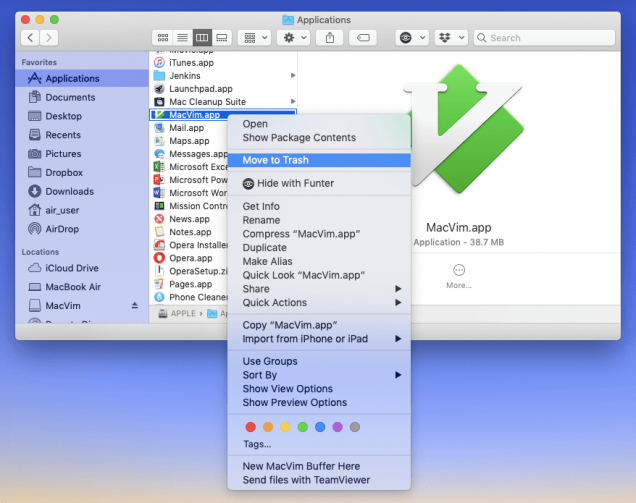
Task: Open the Dropbox sidebar folder
Action: 82,172
